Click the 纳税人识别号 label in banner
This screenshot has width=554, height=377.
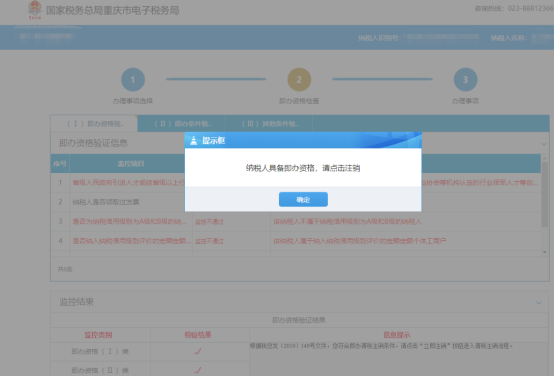[x=379, y=38]
